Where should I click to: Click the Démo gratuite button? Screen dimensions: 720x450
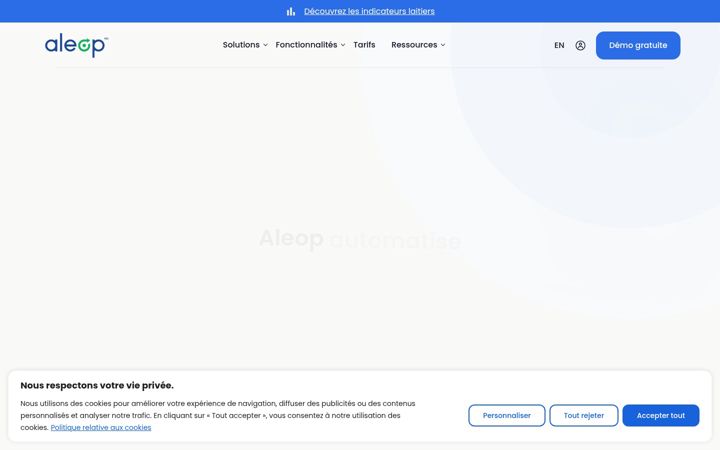click(x=638, y=45)
